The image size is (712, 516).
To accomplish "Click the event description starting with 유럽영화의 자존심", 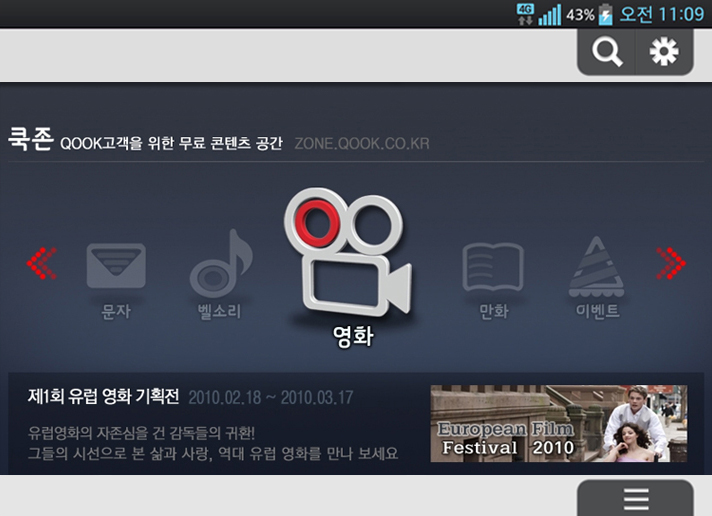I will click(x=212, y=443).
